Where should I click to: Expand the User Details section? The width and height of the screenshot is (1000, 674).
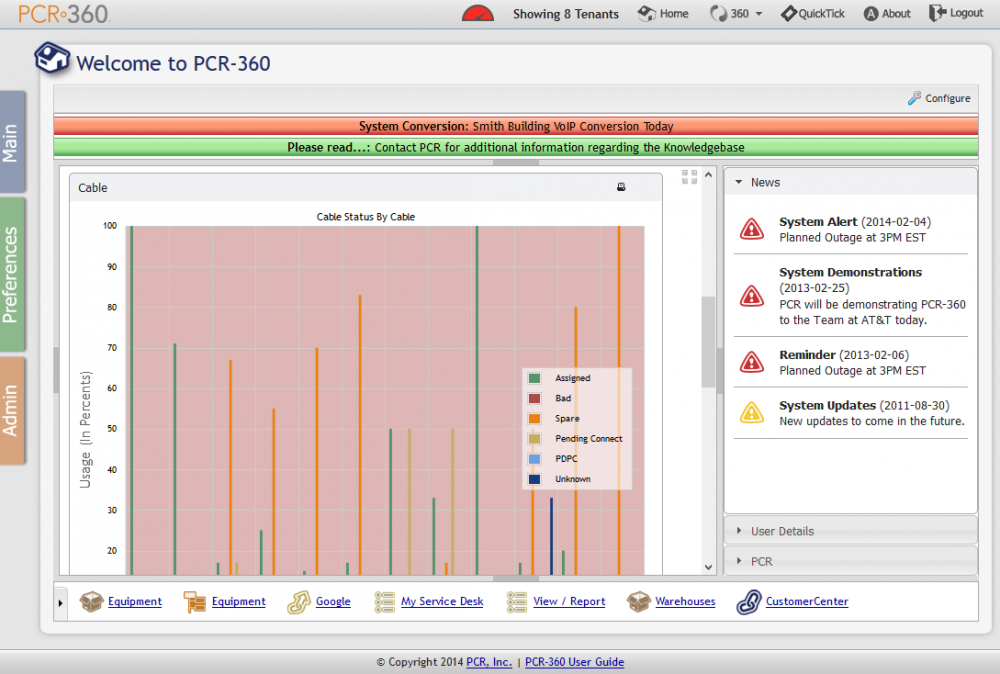coord(782,531)
